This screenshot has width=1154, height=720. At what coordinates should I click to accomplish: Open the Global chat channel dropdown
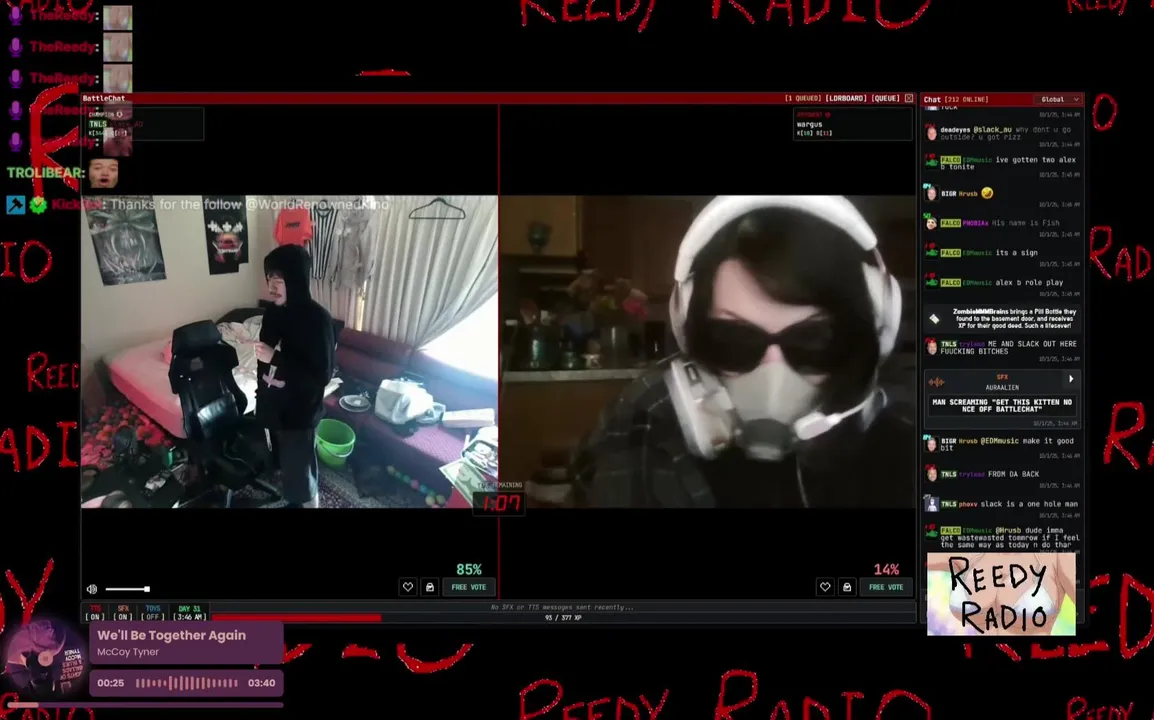coord(1057,99)
